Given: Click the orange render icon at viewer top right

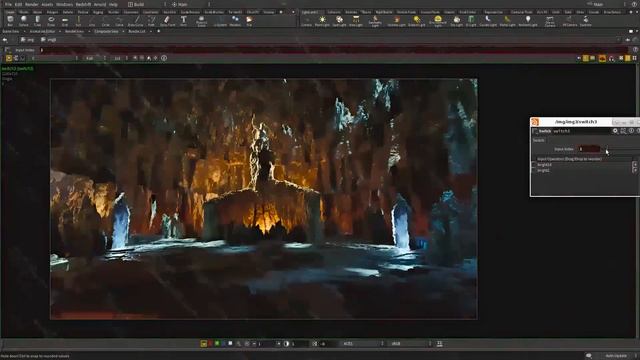Looking at the screenshot, I should pos(602,59).
